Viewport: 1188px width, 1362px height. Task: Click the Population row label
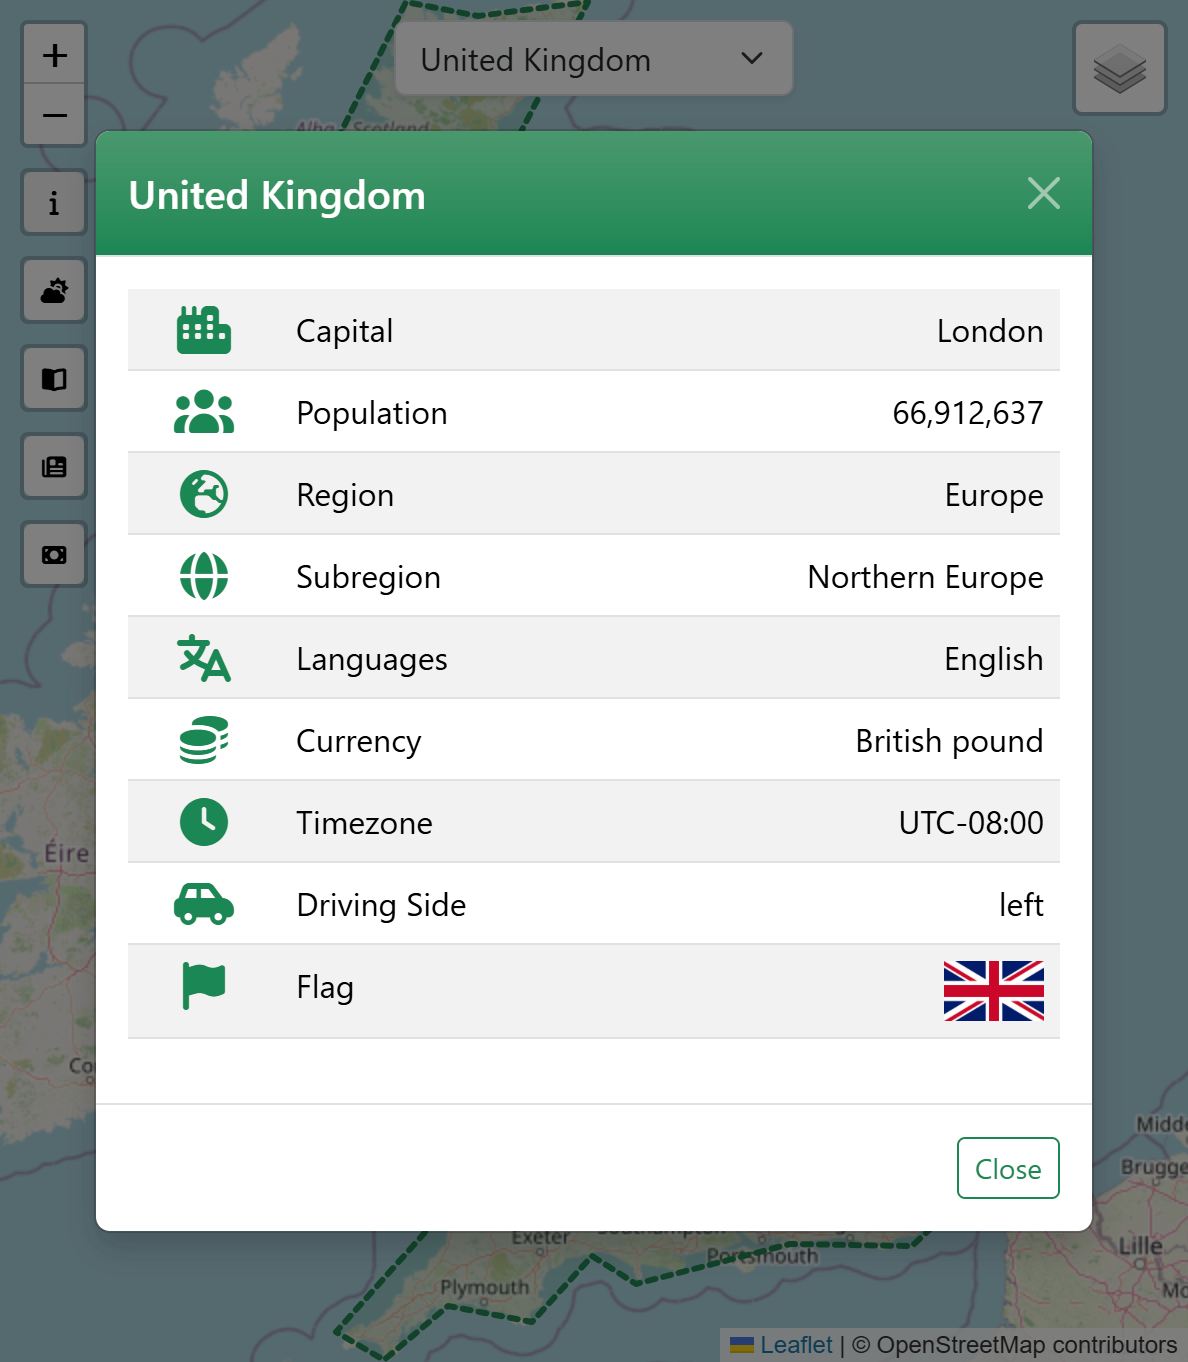(x=372, y=413)
